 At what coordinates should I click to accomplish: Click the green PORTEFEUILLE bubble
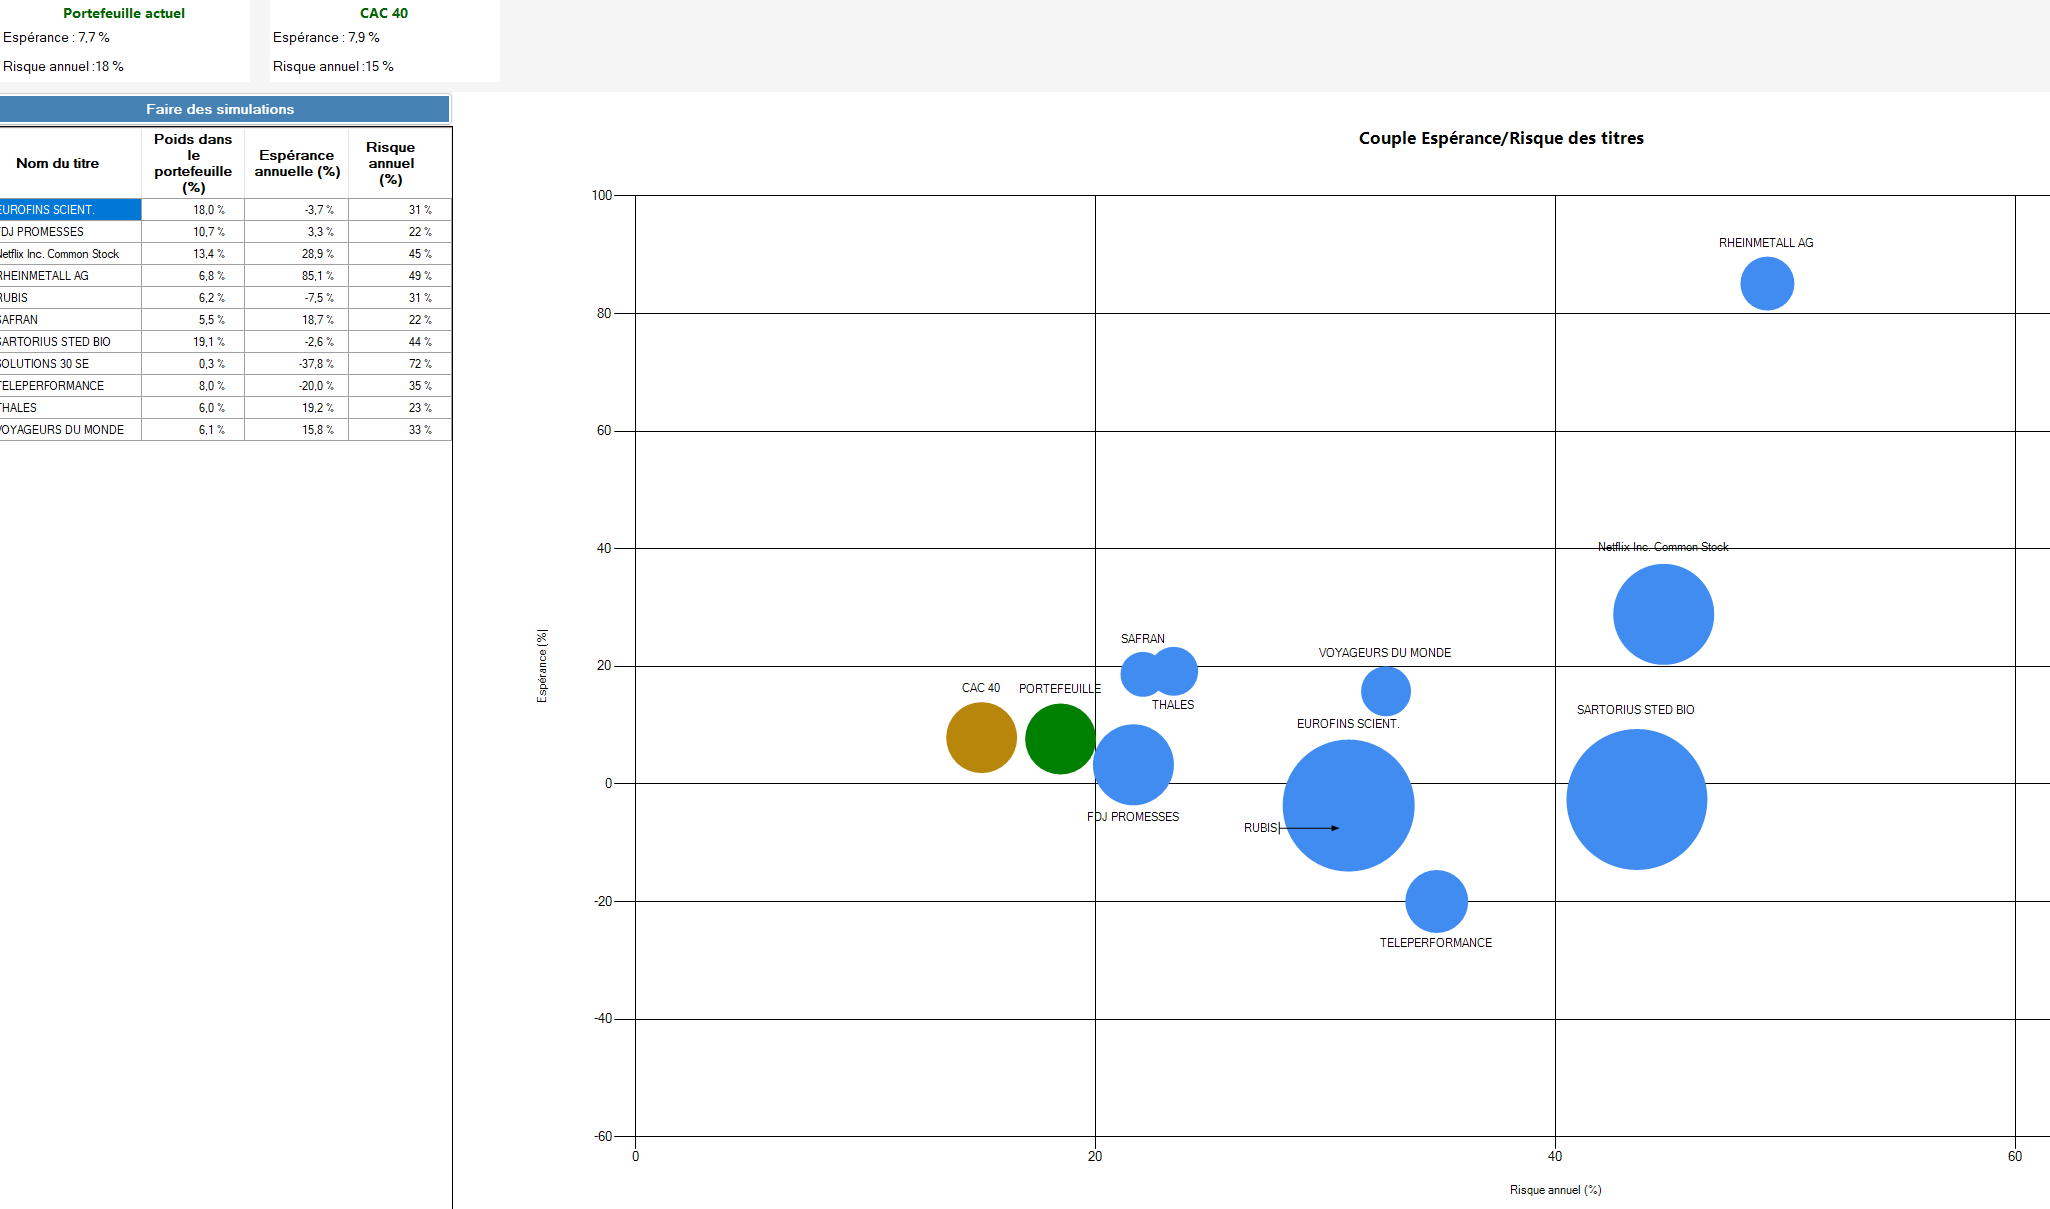(x=1060, y=739)
